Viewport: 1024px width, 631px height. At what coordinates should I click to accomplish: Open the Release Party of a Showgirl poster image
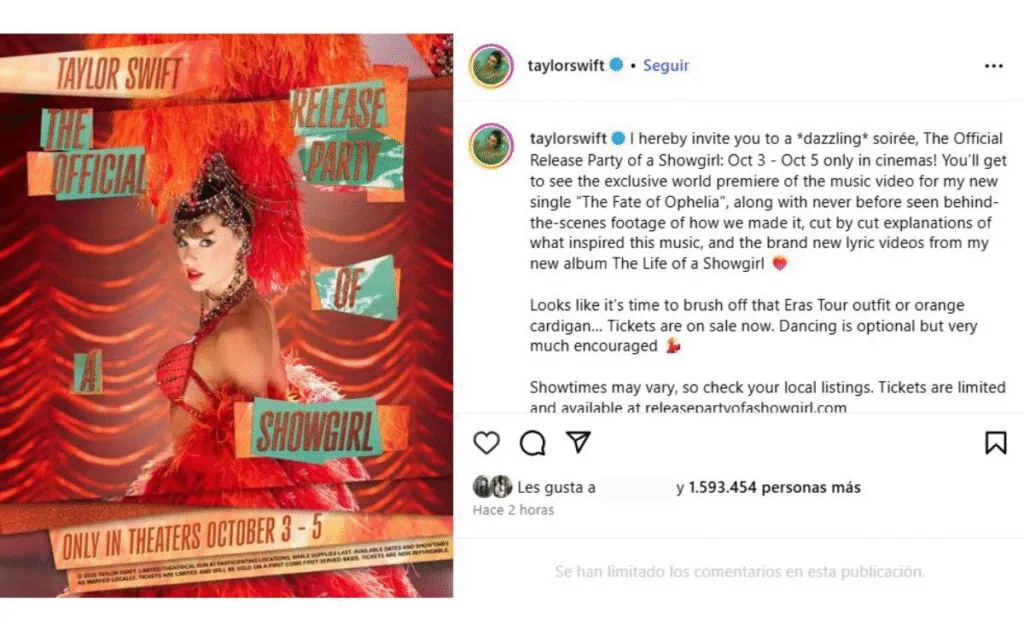[227, 316]
